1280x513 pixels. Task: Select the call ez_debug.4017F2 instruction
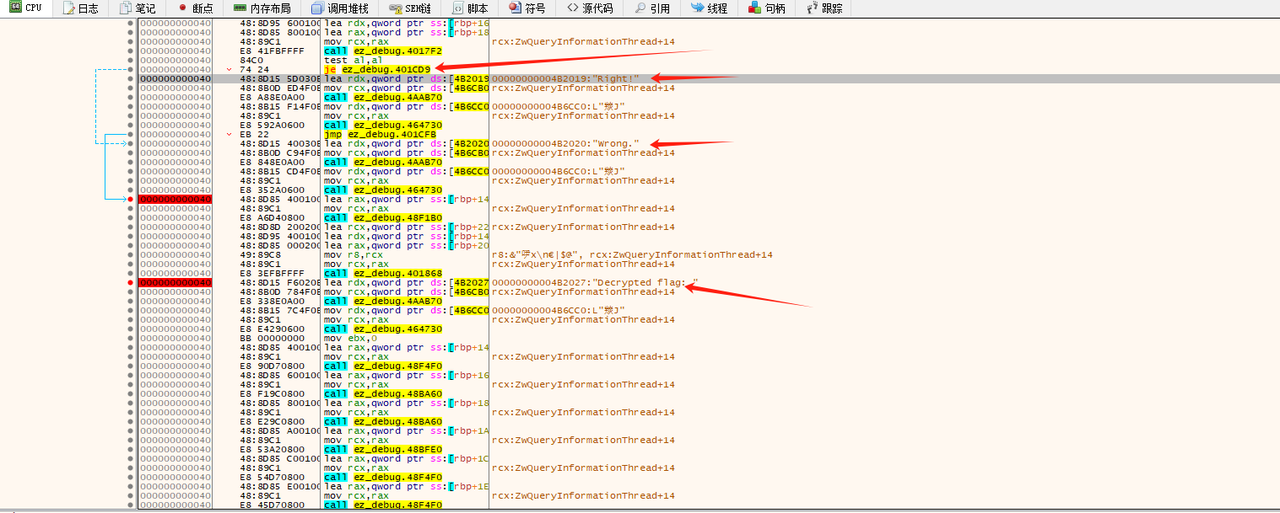tap(378, 51)
